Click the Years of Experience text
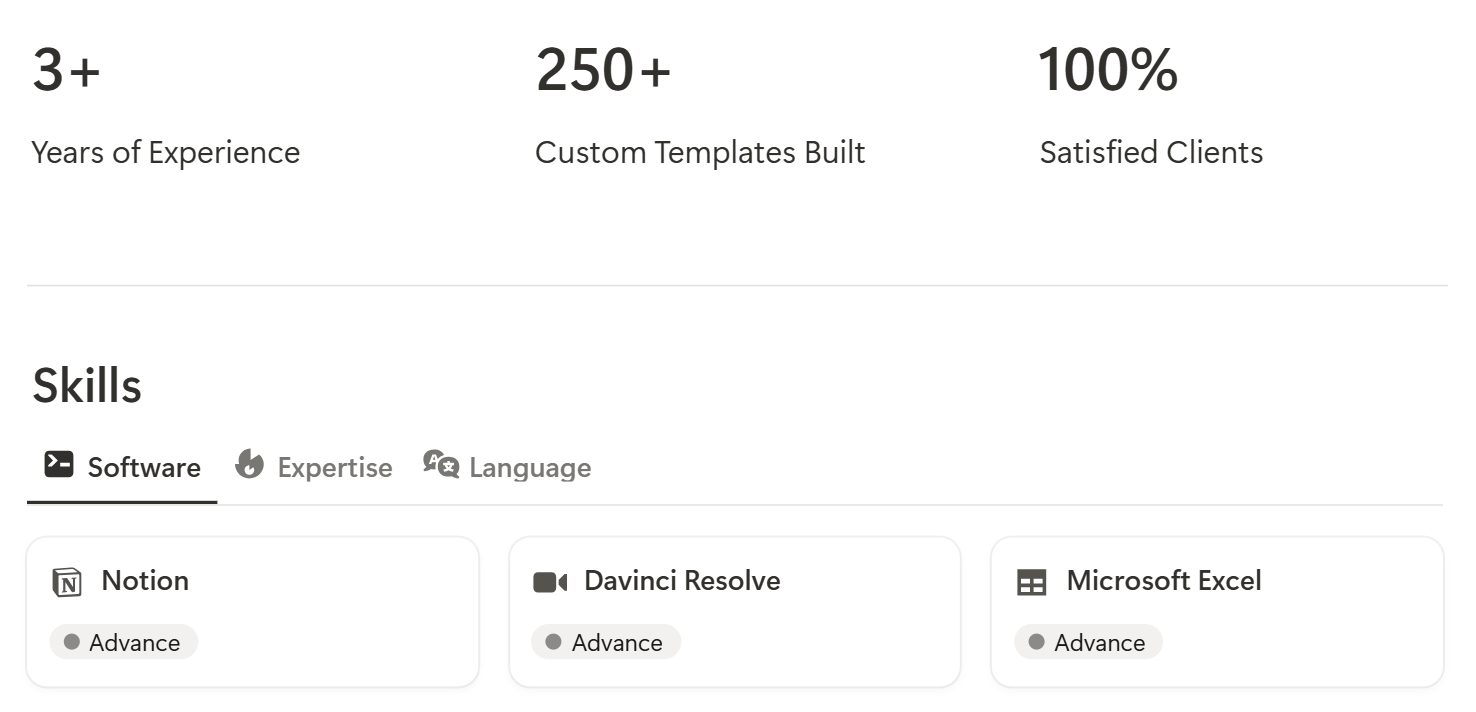Screen dimensions: 1476x712 tap(166, 153)
